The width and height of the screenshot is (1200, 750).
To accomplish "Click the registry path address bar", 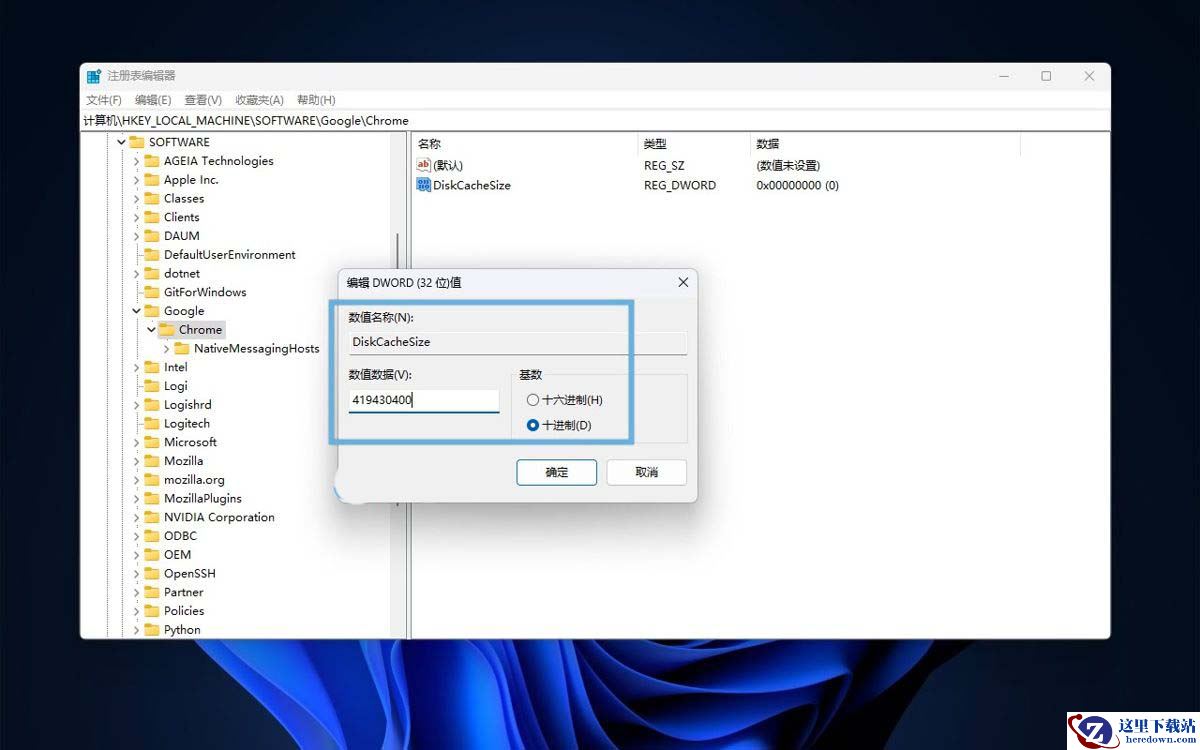I will (x=595, y=120).
